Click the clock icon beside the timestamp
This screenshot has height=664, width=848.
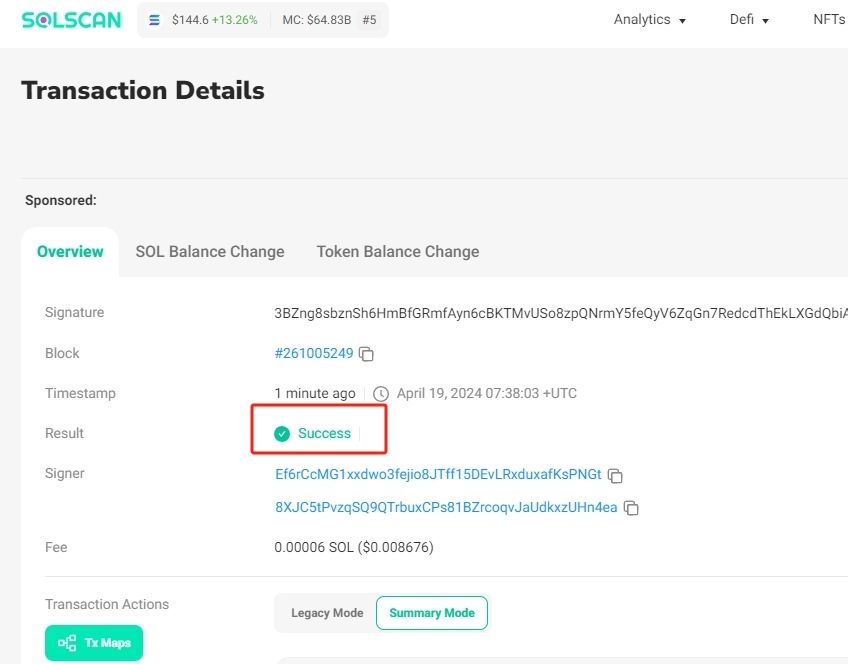pos(380,394)
